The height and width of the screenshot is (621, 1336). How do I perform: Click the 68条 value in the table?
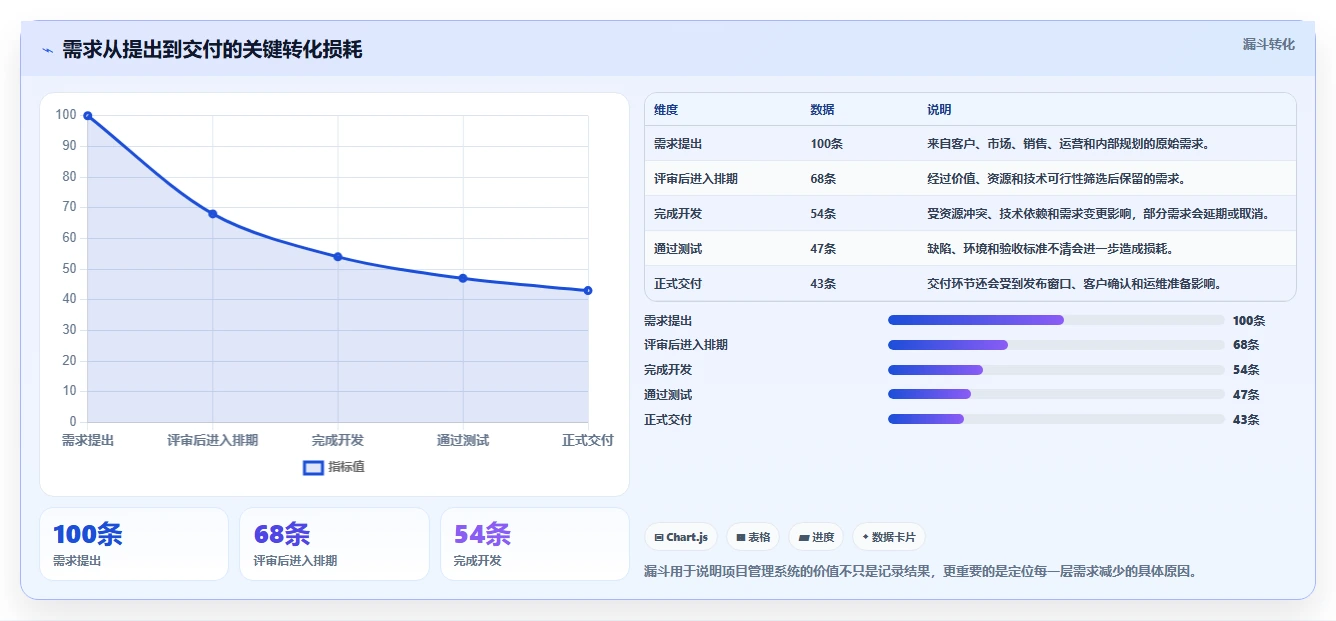point(823,179)
